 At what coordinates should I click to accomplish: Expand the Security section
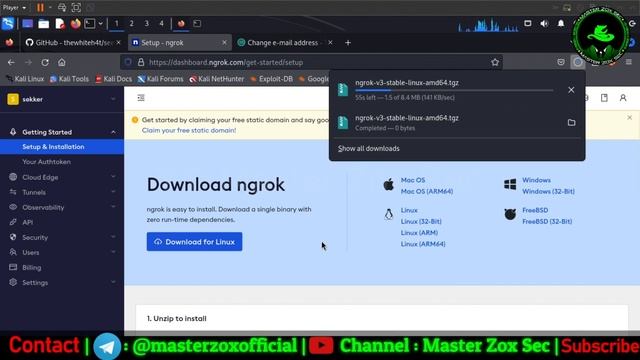click(62, 237)
